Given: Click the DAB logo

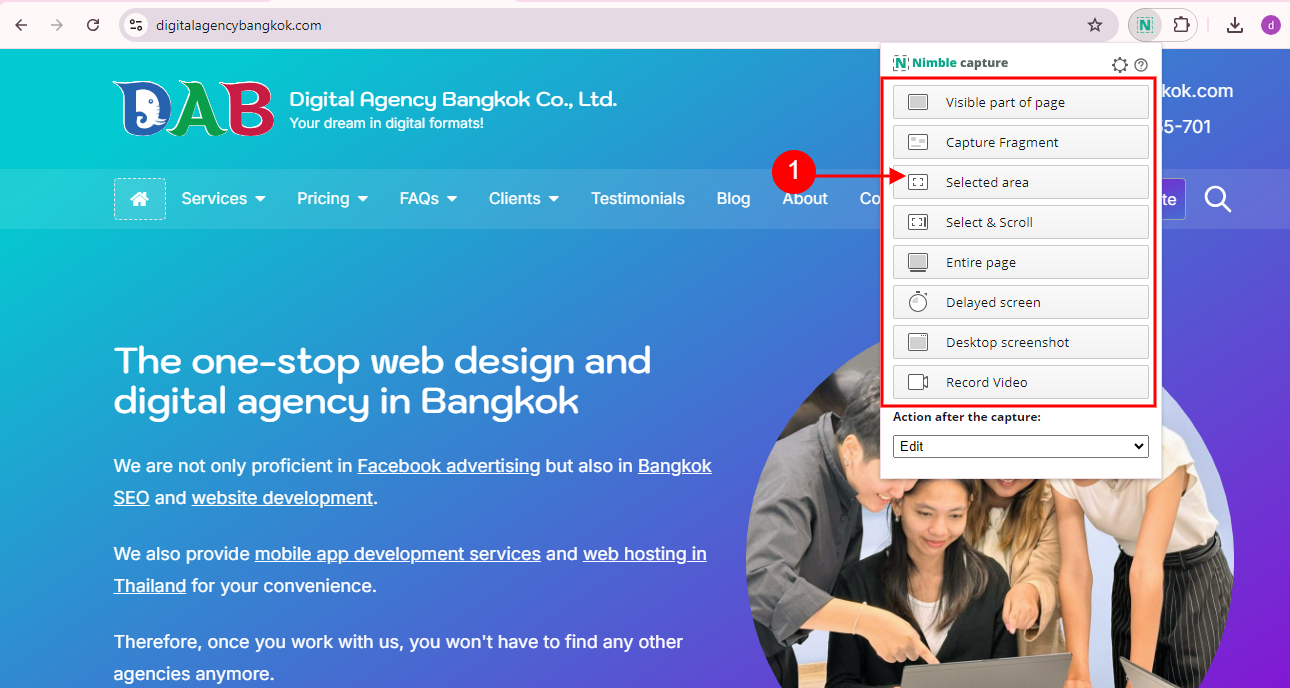Looking at the screenshot, I should pos(193,108).
